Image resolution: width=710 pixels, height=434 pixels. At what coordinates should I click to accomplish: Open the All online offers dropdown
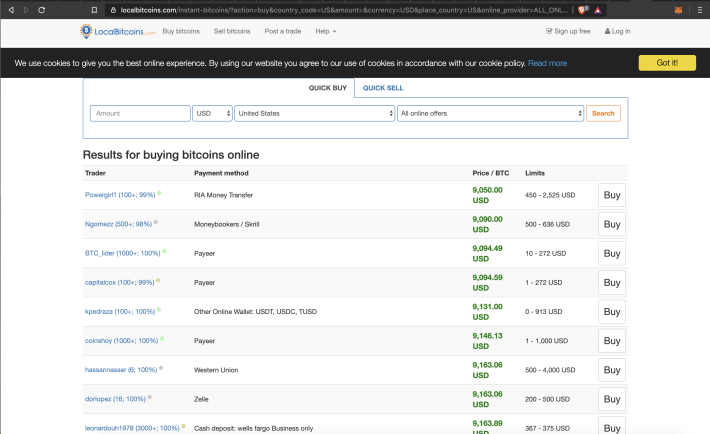tap(490, 113)
